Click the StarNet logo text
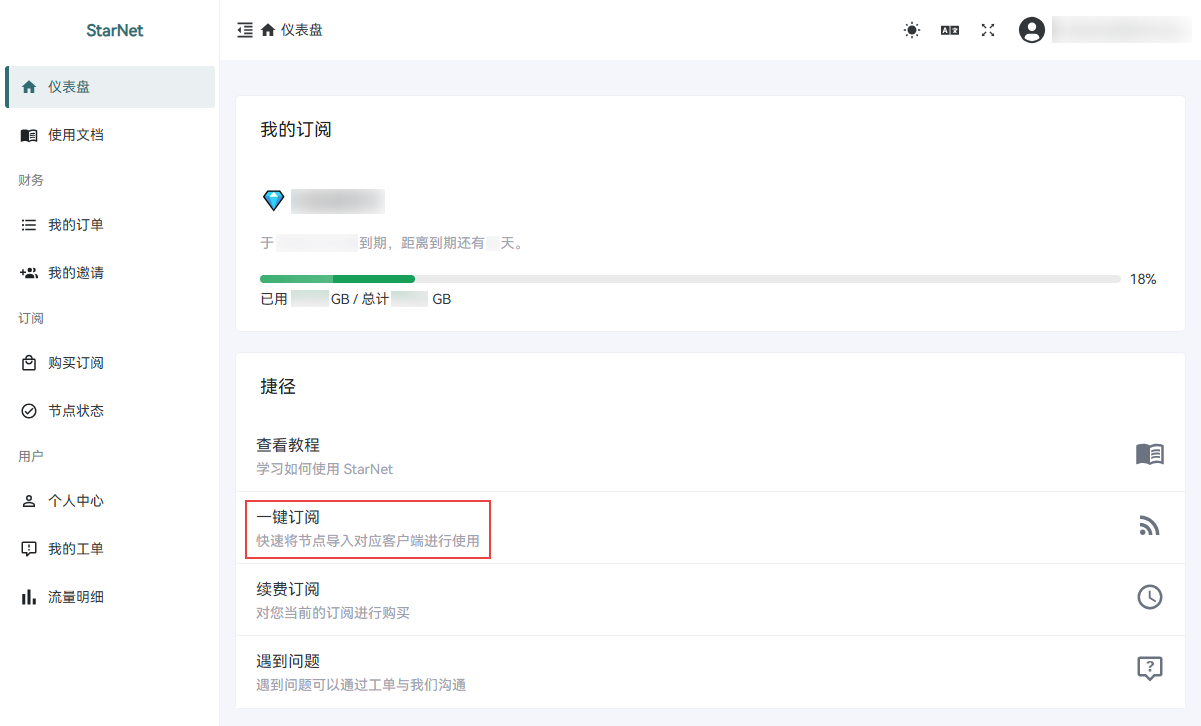Screen dimensions: 1201x726 point(114,30)
